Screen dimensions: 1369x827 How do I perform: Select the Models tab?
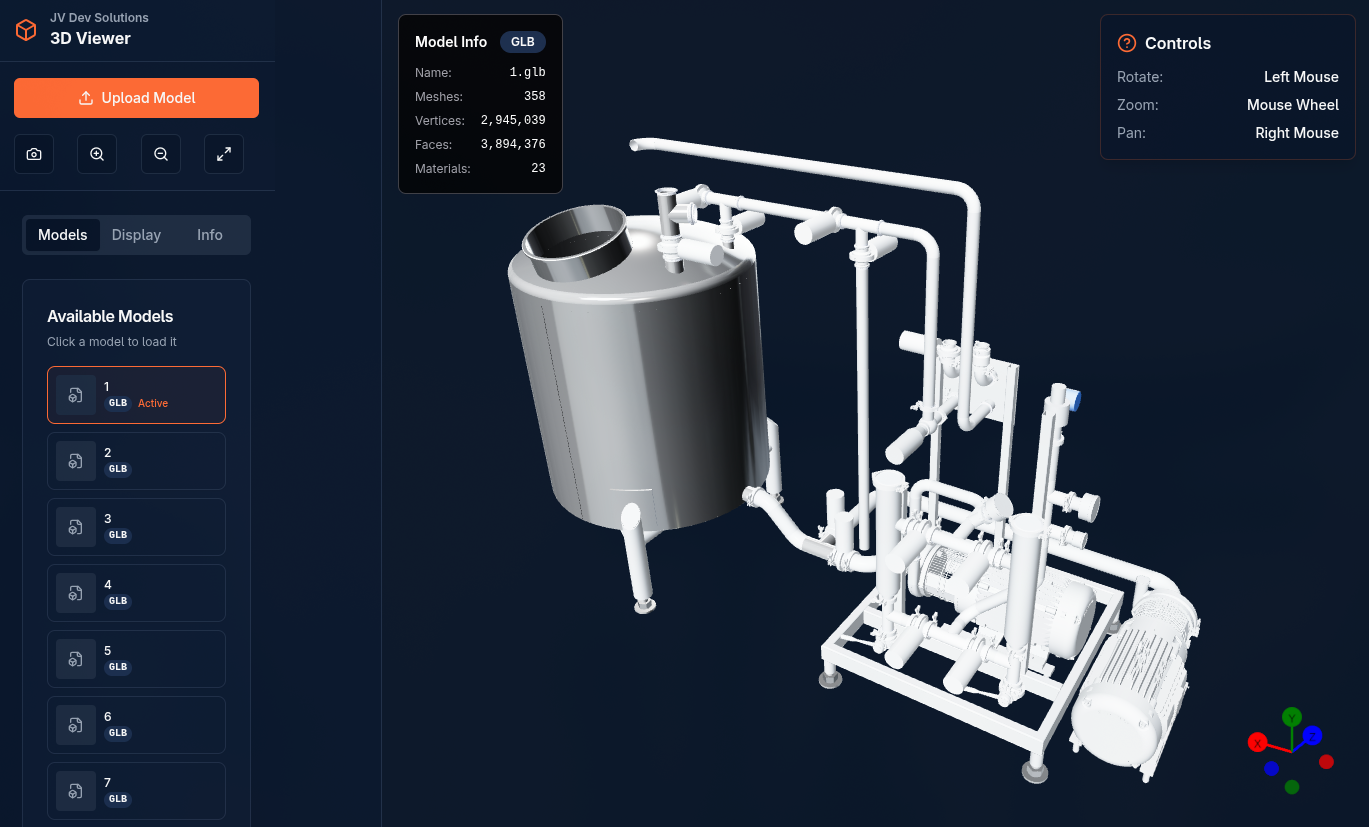tap(63, 235)
